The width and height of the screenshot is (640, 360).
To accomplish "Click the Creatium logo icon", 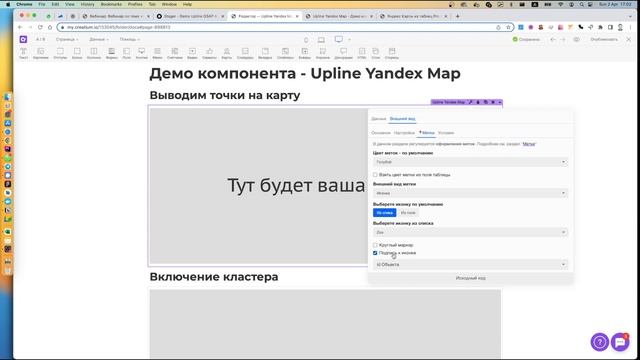I will (23, 39).
